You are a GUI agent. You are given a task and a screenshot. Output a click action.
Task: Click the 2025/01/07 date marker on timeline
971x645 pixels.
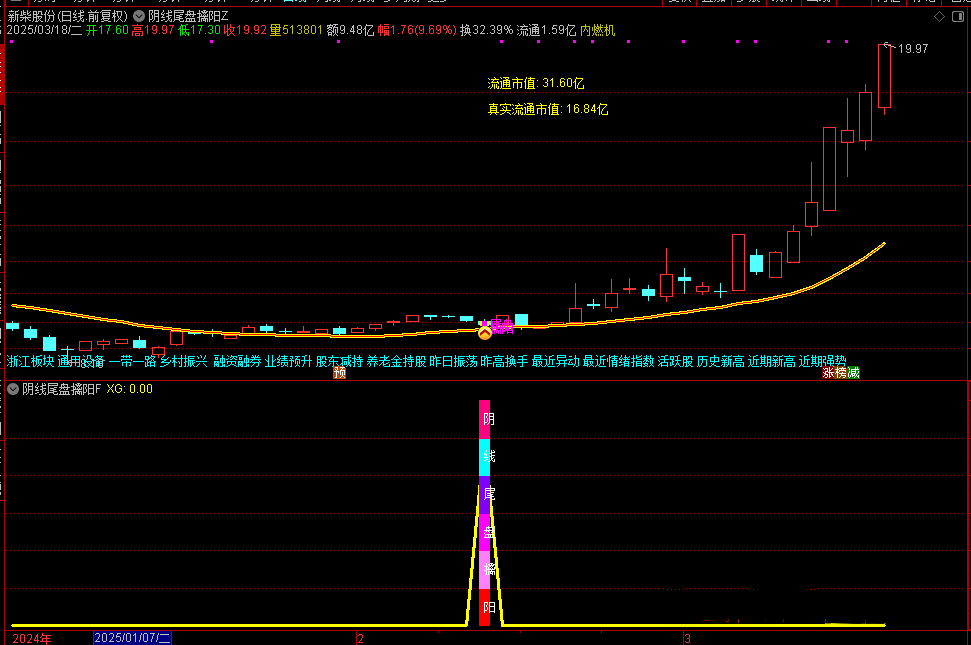coord(133,638)
